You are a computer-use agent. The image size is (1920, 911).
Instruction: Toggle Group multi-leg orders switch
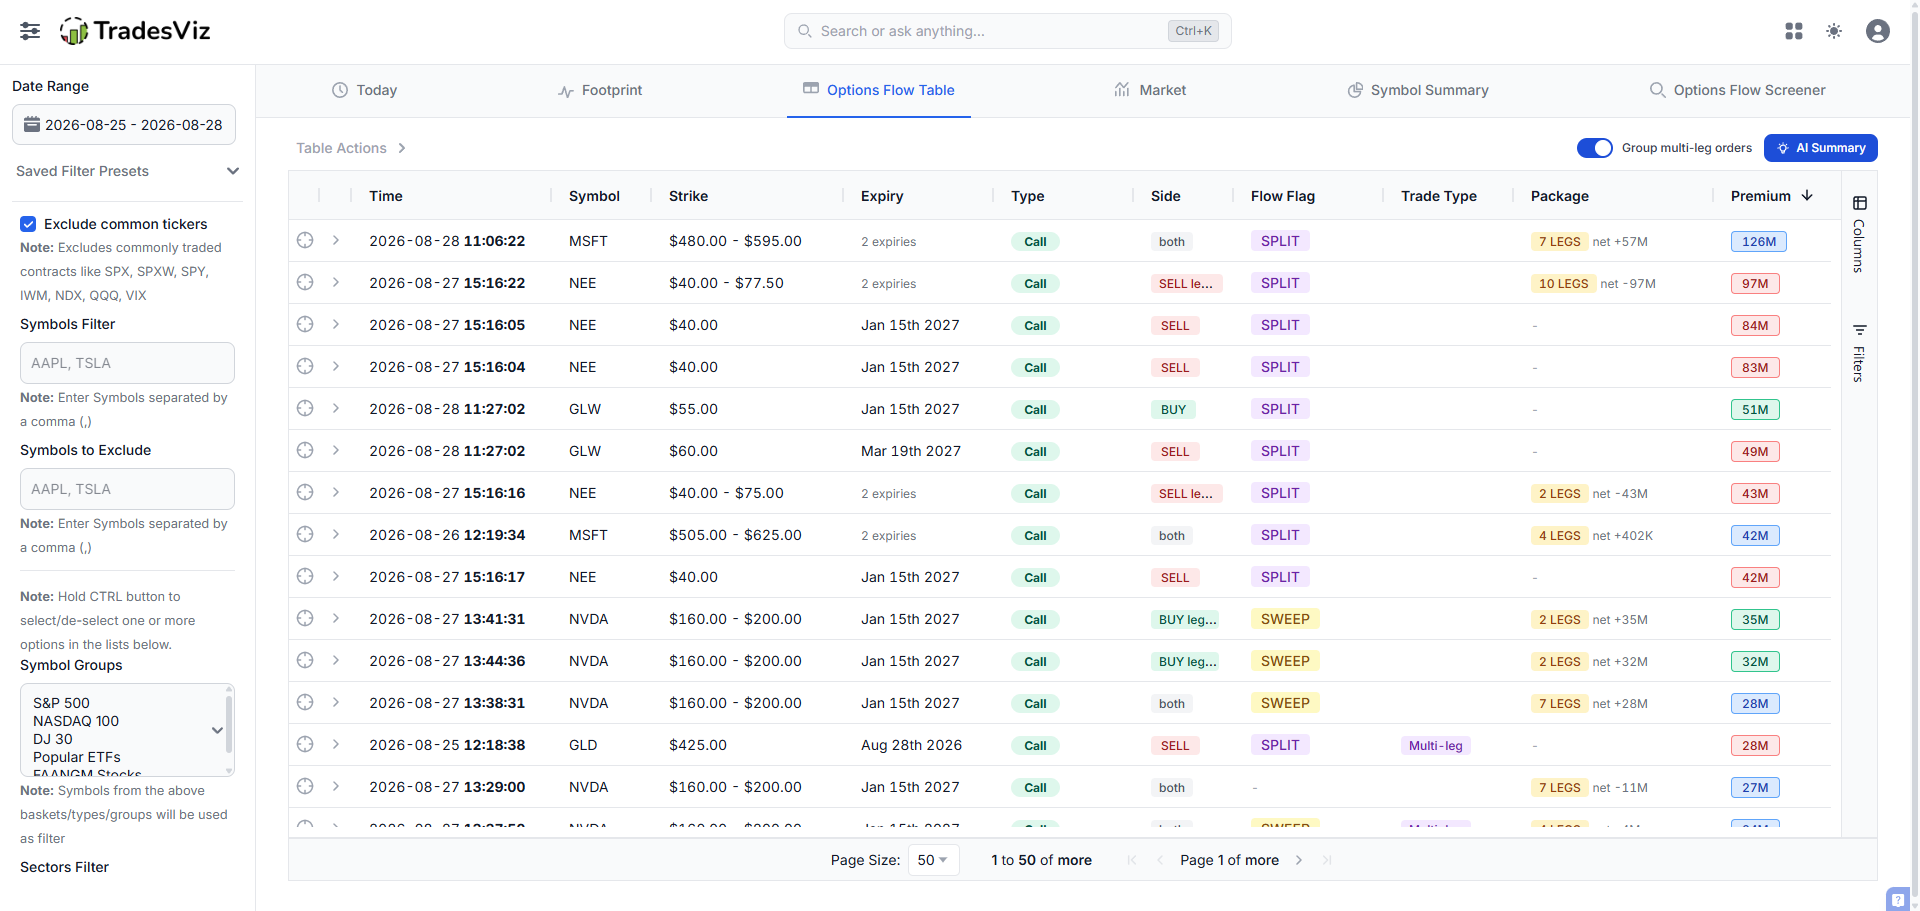(1595, 148)
